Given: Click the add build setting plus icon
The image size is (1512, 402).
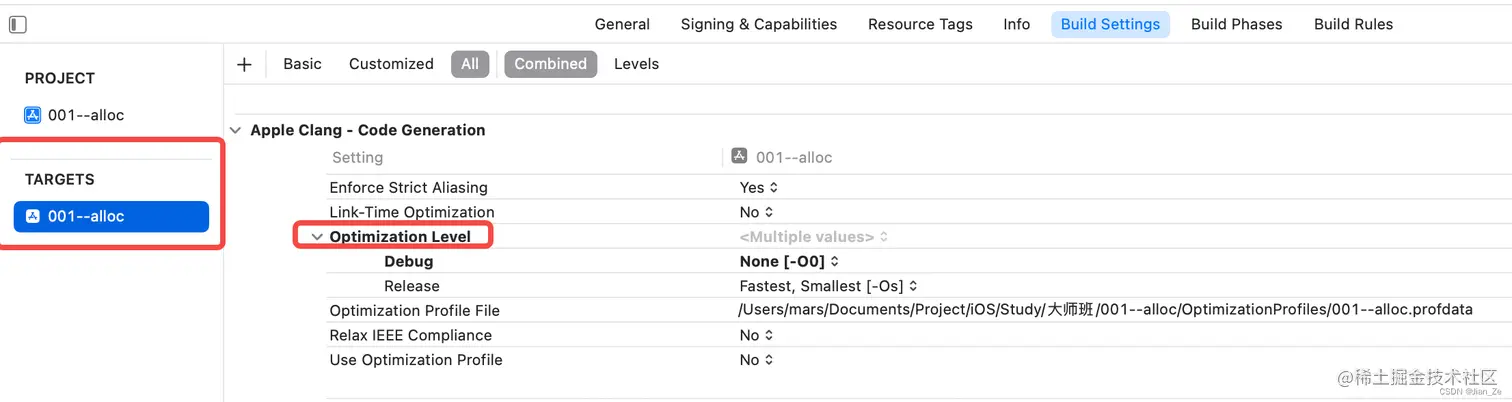Looking at the screenshot, I should pyautogui.click(x=244, y=64).
